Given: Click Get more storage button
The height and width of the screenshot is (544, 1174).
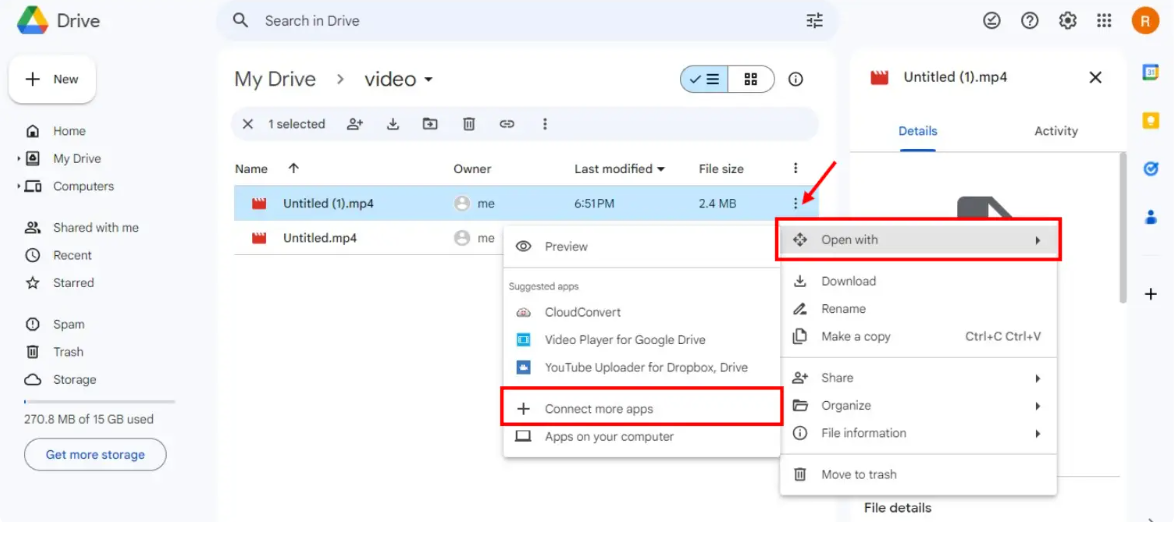Looking at the screenshot, I should pos(95,454).
